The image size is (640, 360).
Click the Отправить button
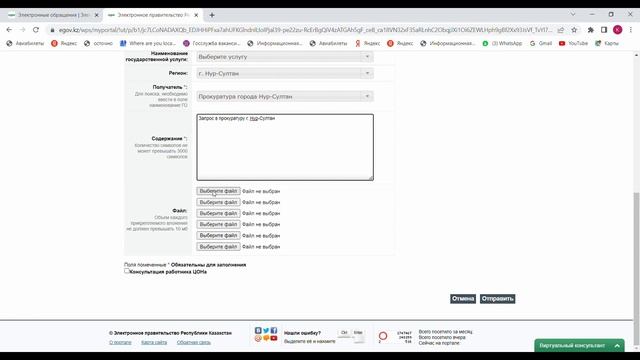pos(497,299)
